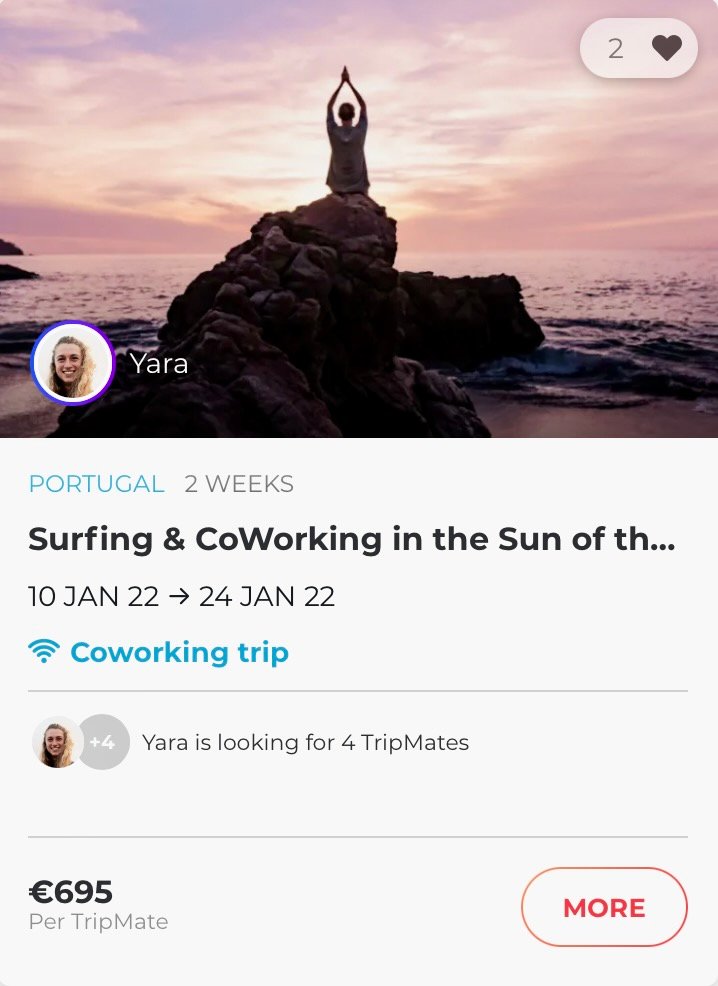
Task: Click the name Yara on the cover photo
Action: (x=159, y=363)
